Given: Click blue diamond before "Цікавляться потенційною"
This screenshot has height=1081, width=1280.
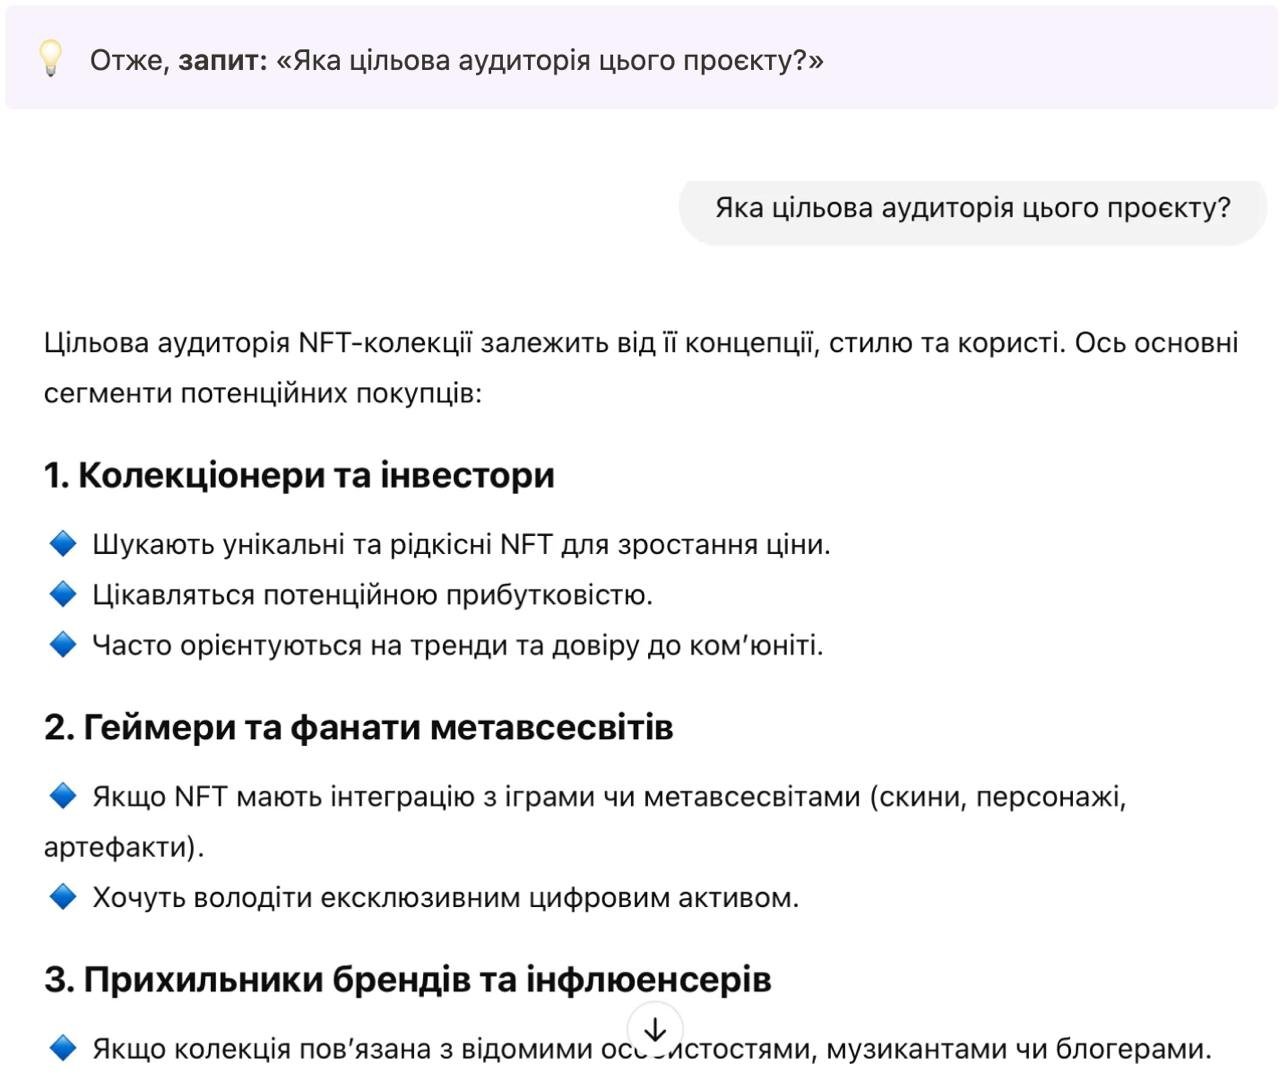Looking at the screenshot, I should click(x=63, y=594).
